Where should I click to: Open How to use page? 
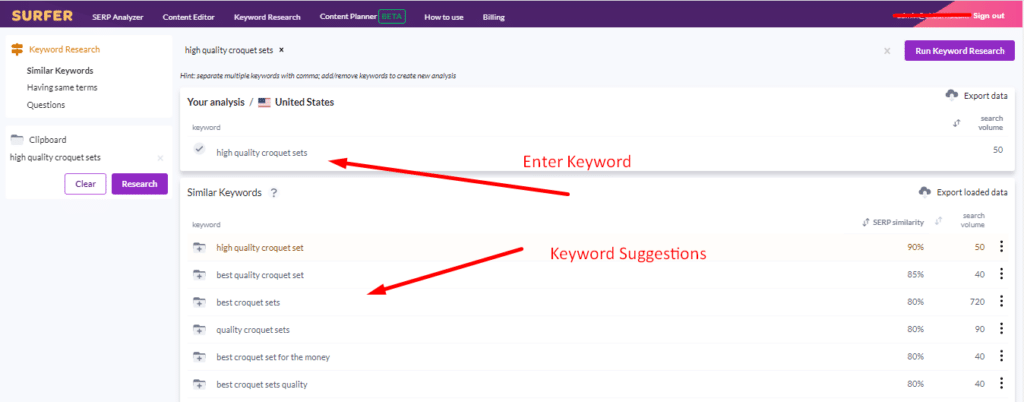(443, 18)
